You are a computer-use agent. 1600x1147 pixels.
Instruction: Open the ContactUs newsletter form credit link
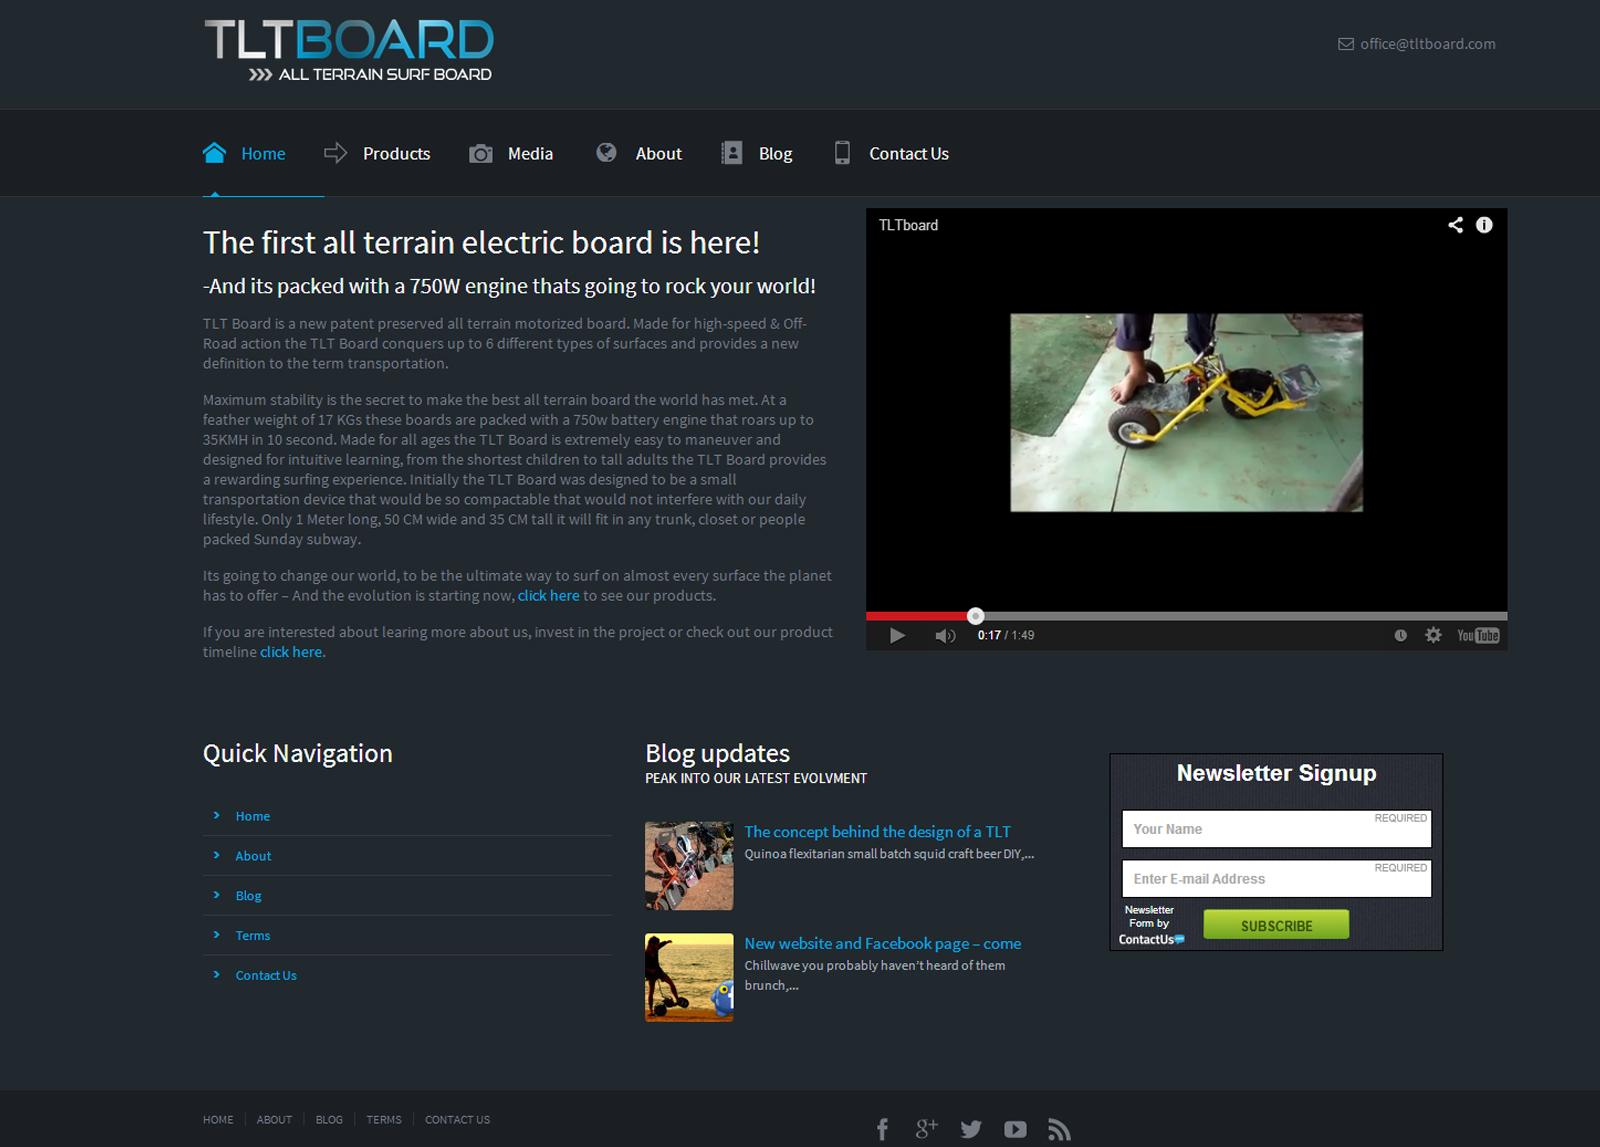point(1151,925)
